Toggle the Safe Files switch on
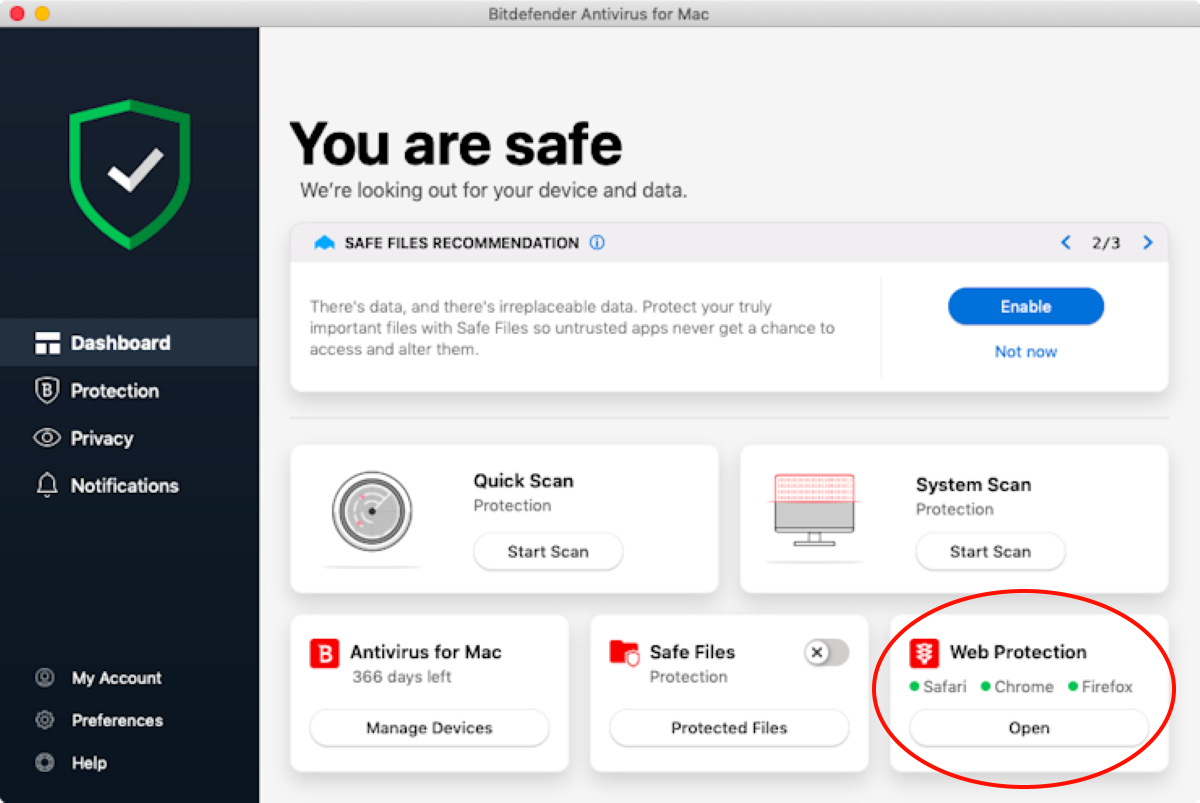Image resolution: width=1200 pixels, height=803 pixels. tap(827, 653)
